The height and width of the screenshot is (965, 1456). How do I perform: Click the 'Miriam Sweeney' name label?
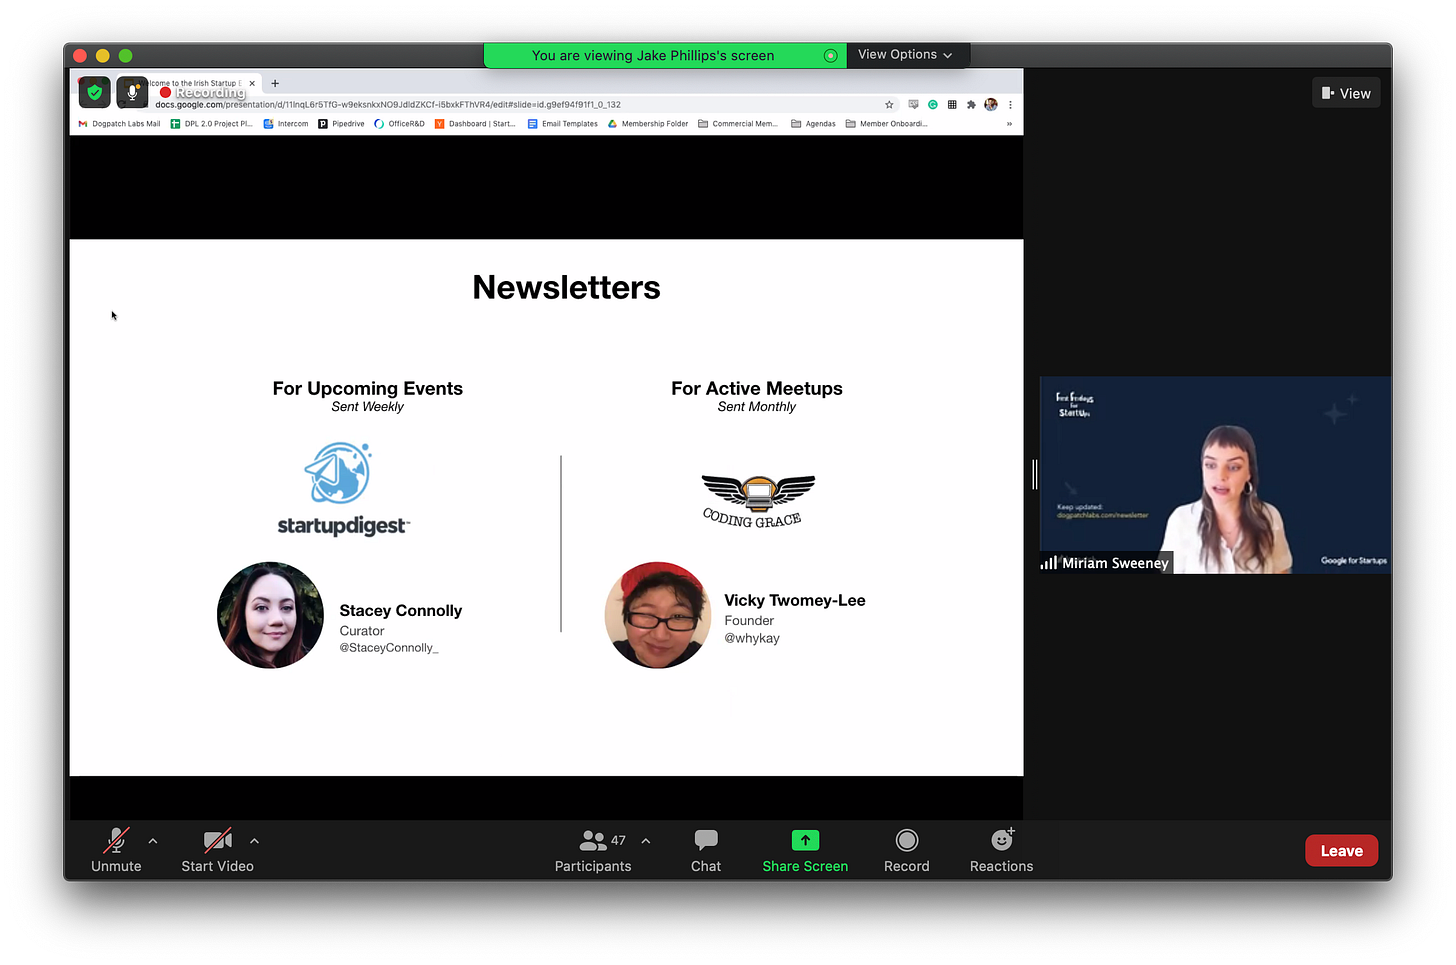tap(1115, 564)
